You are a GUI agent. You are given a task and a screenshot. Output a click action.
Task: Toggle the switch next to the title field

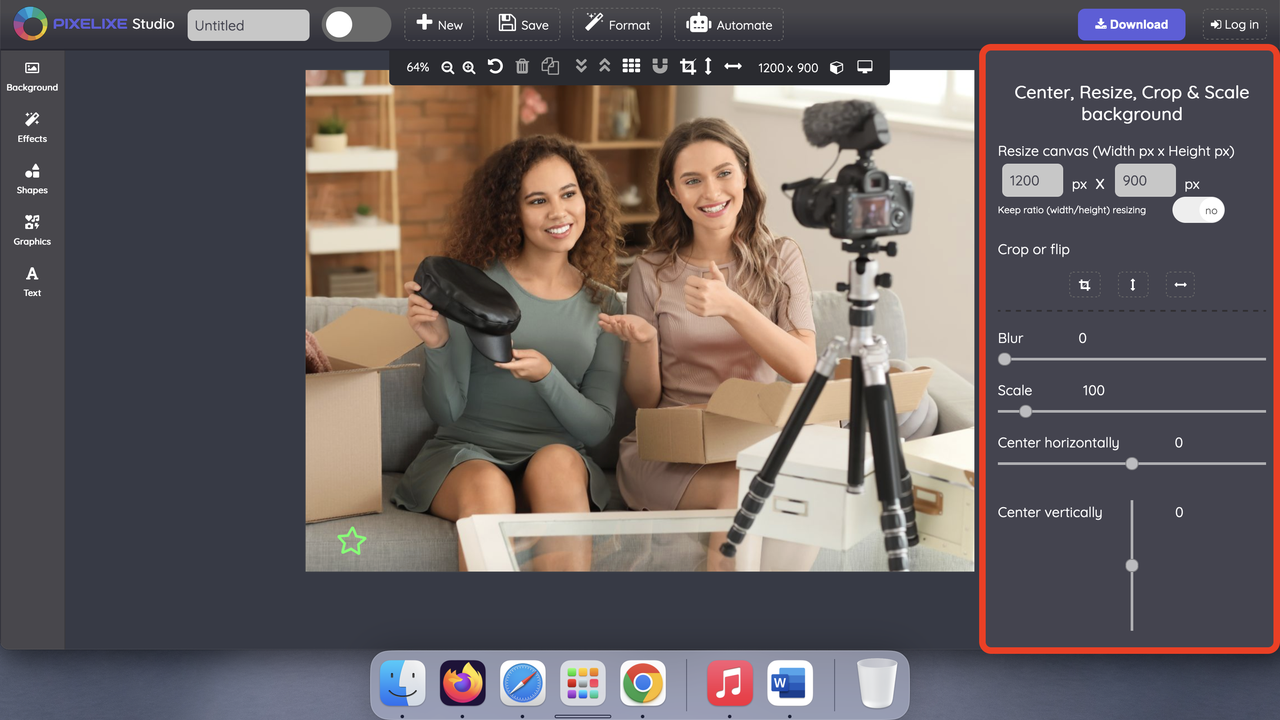click(356, 25)
